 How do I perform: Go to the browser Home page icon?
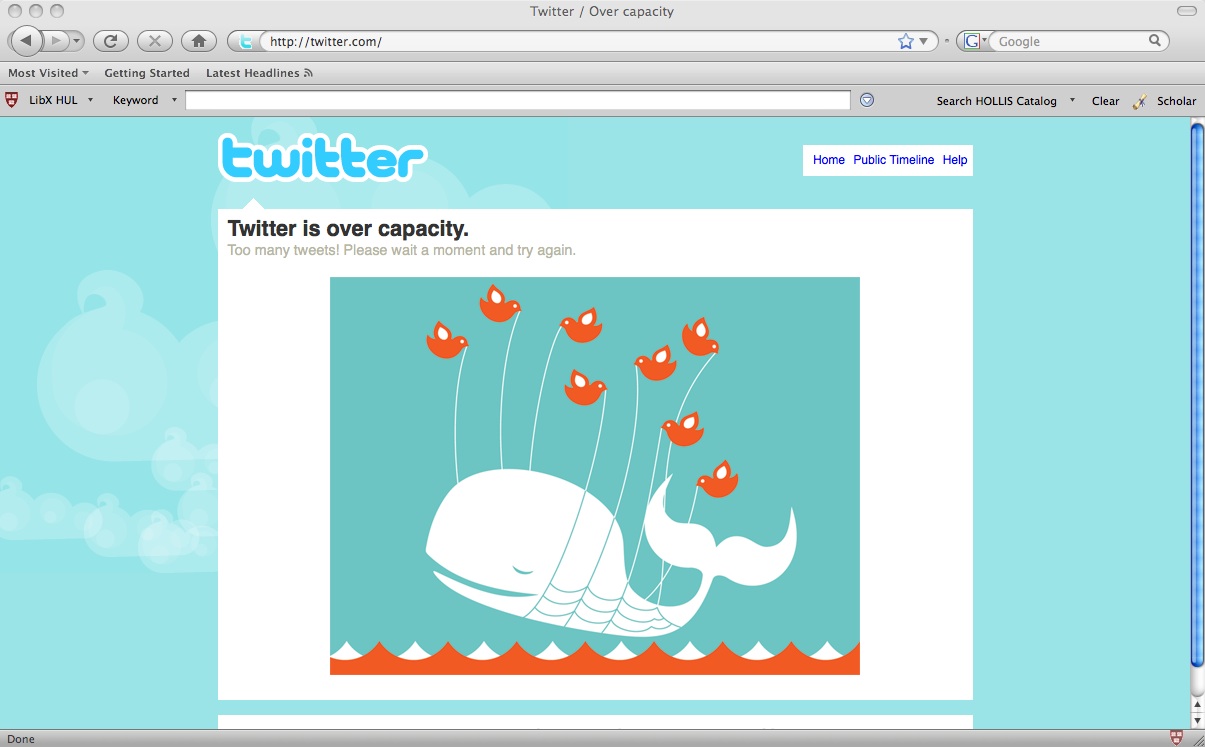click(198, 41)
